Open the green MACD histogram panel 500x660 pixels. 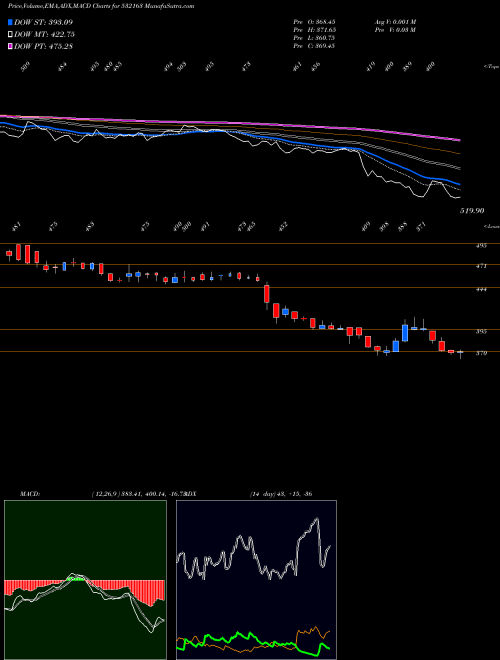coord(85,580)
